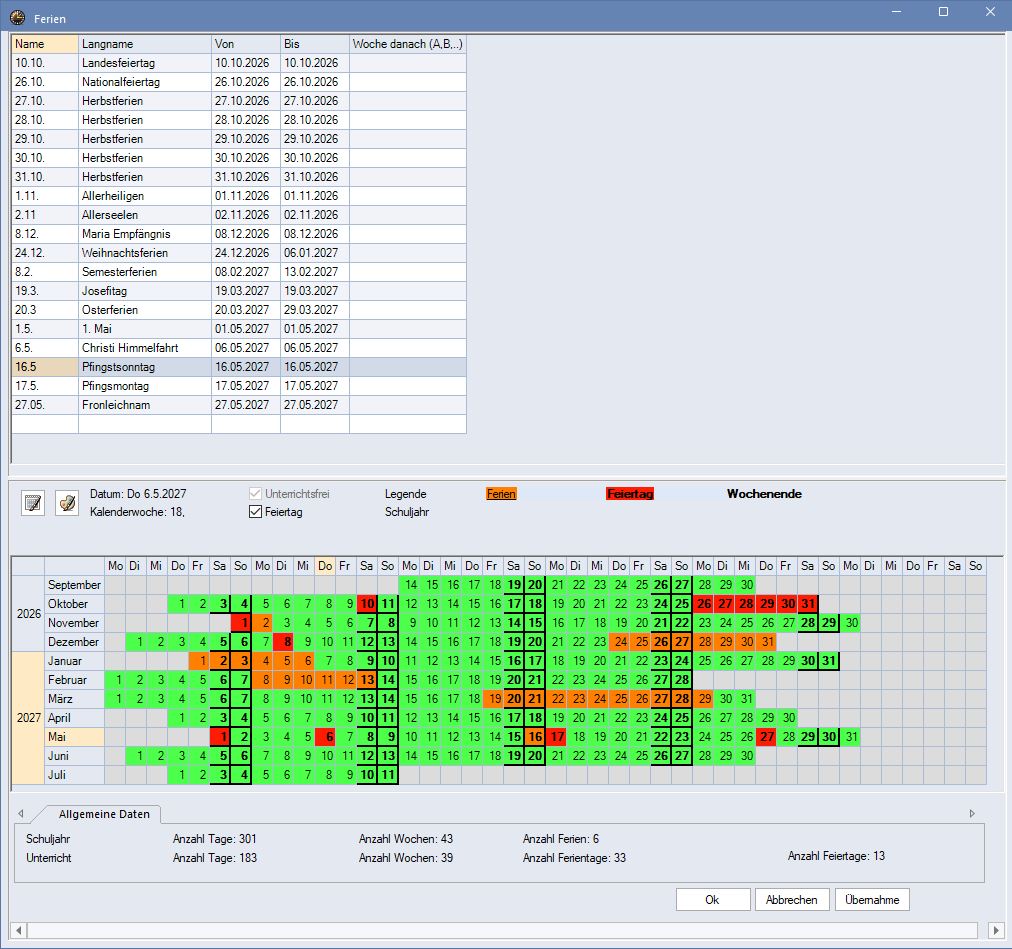The height and width of the screenshot is (949, 1012).
Task: Click the Bis cell 29.03.2027
Action: pyautogui.click(x=314, y=310)
